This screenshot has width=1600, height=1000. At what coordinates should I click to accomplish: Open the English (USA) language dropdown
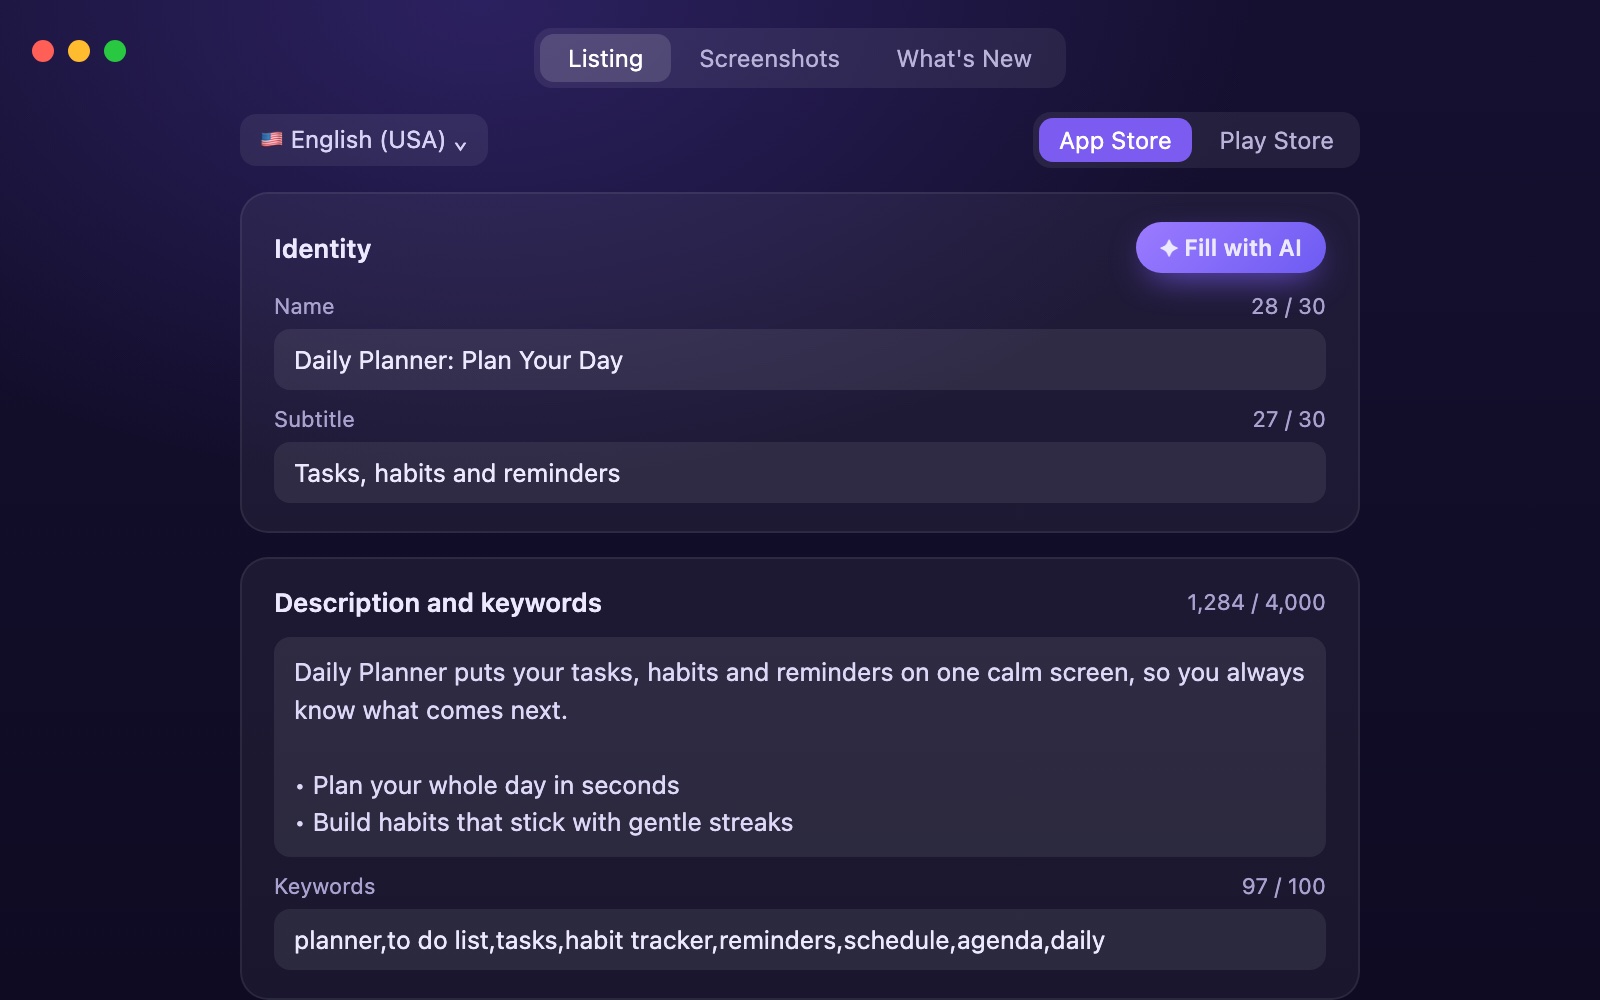coord(364,140)
